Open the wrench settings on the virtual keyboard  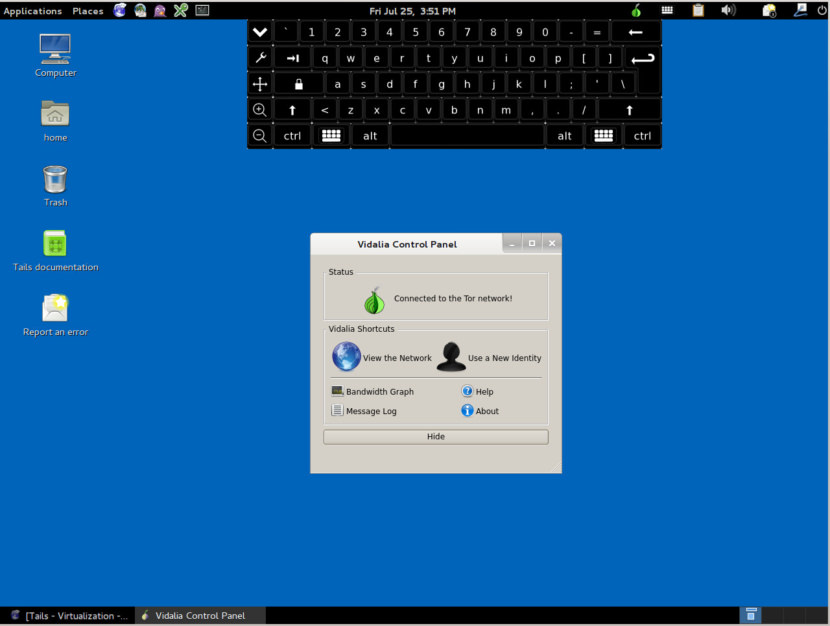[260, 58]
